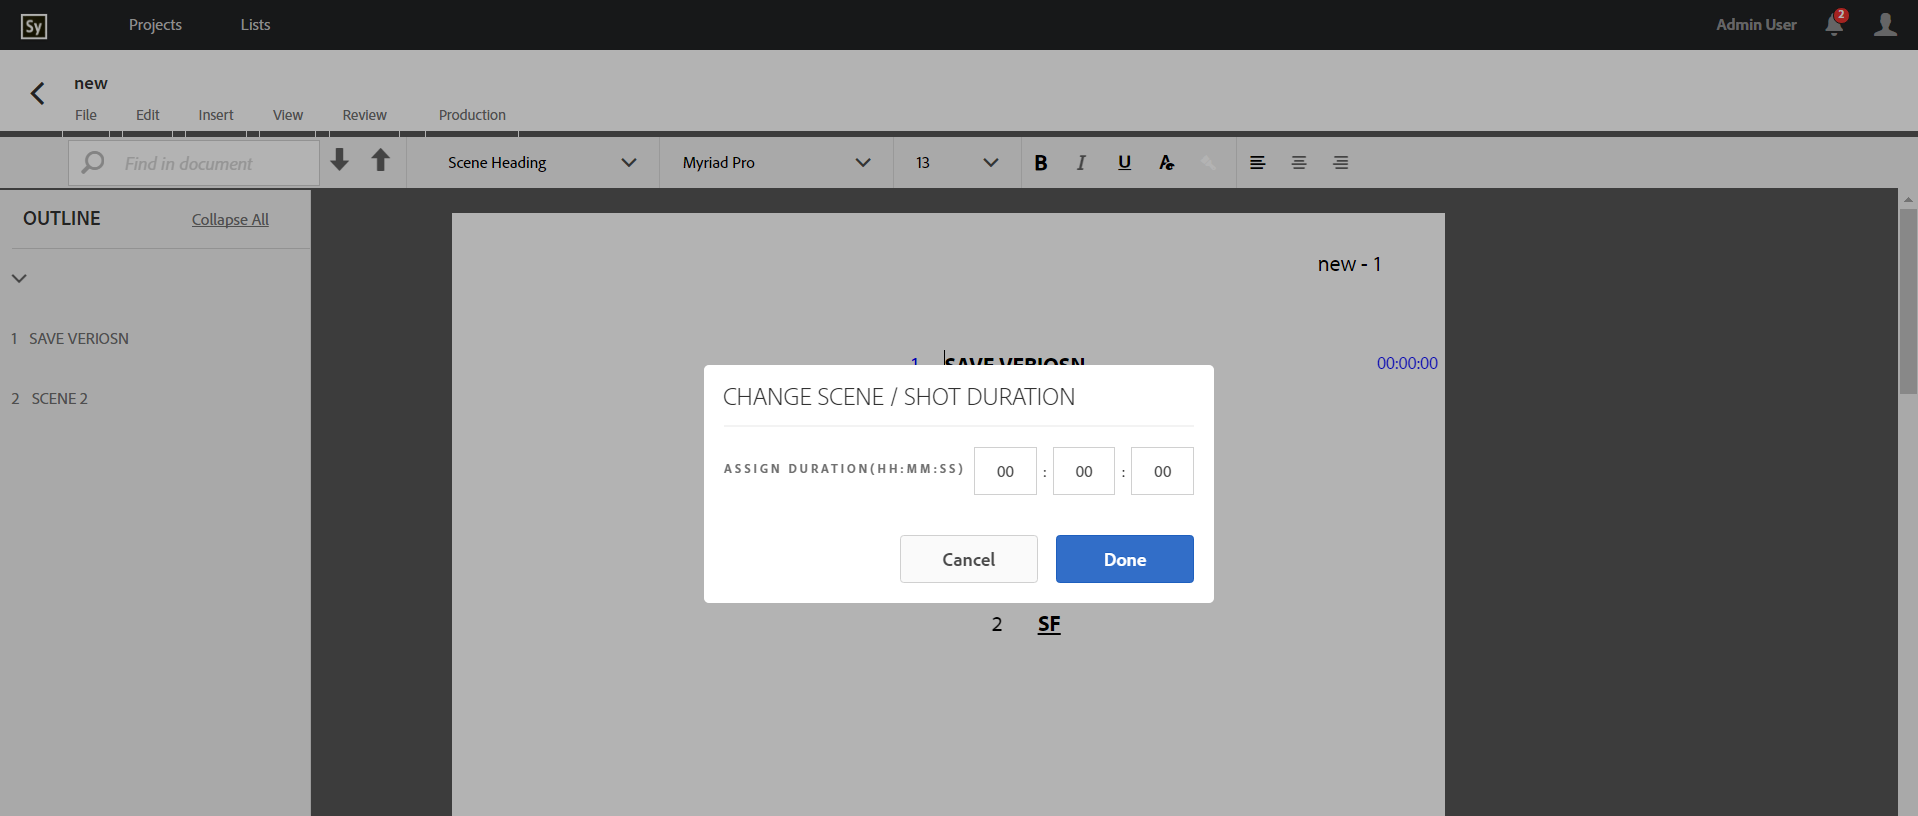Click the SF scene heading text
Image resolution: width=1918 pixels, height=816 pixels.
coord(1049,625)
